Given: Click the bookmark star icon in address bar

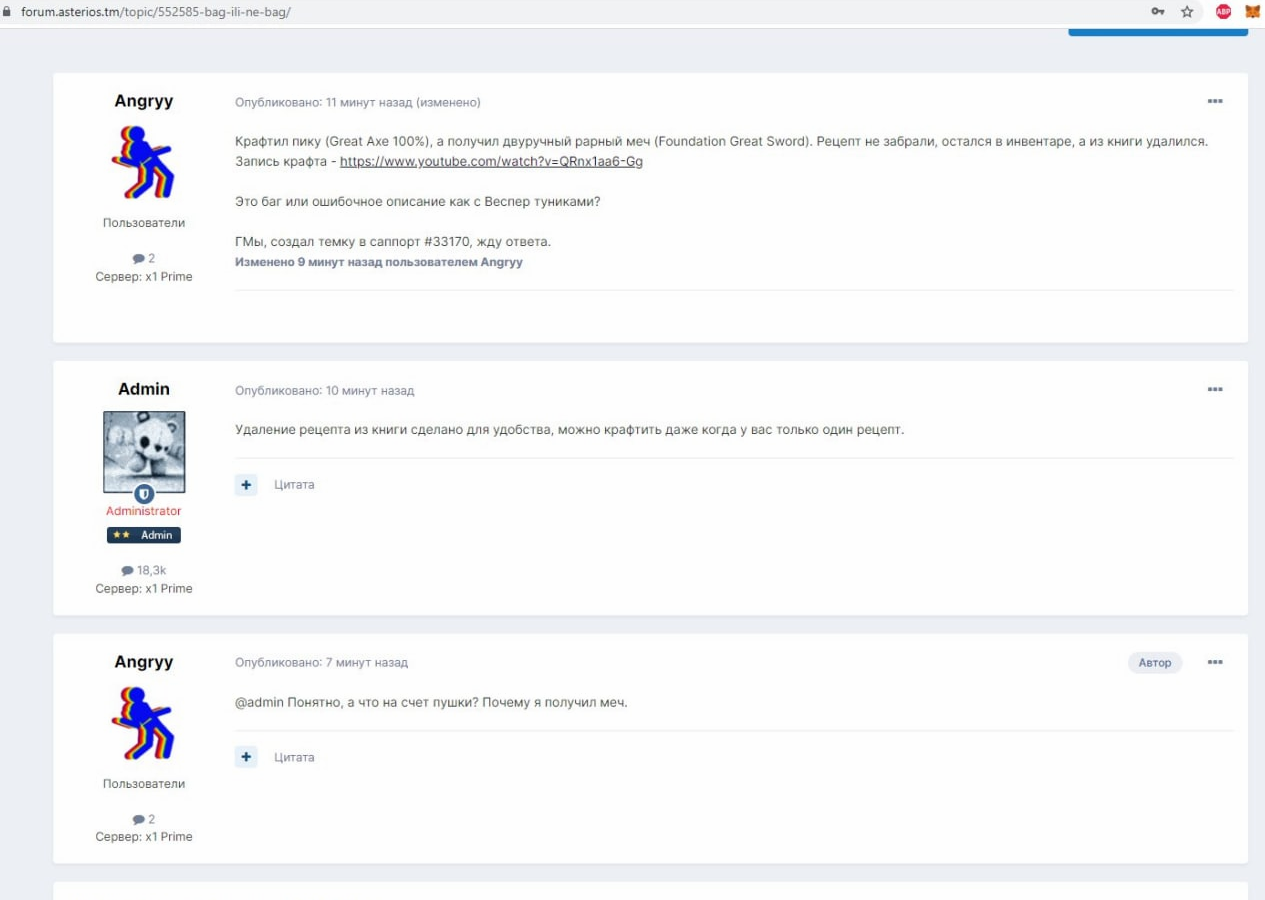Looking at the screenshot, I should (x=1187, y=12).
